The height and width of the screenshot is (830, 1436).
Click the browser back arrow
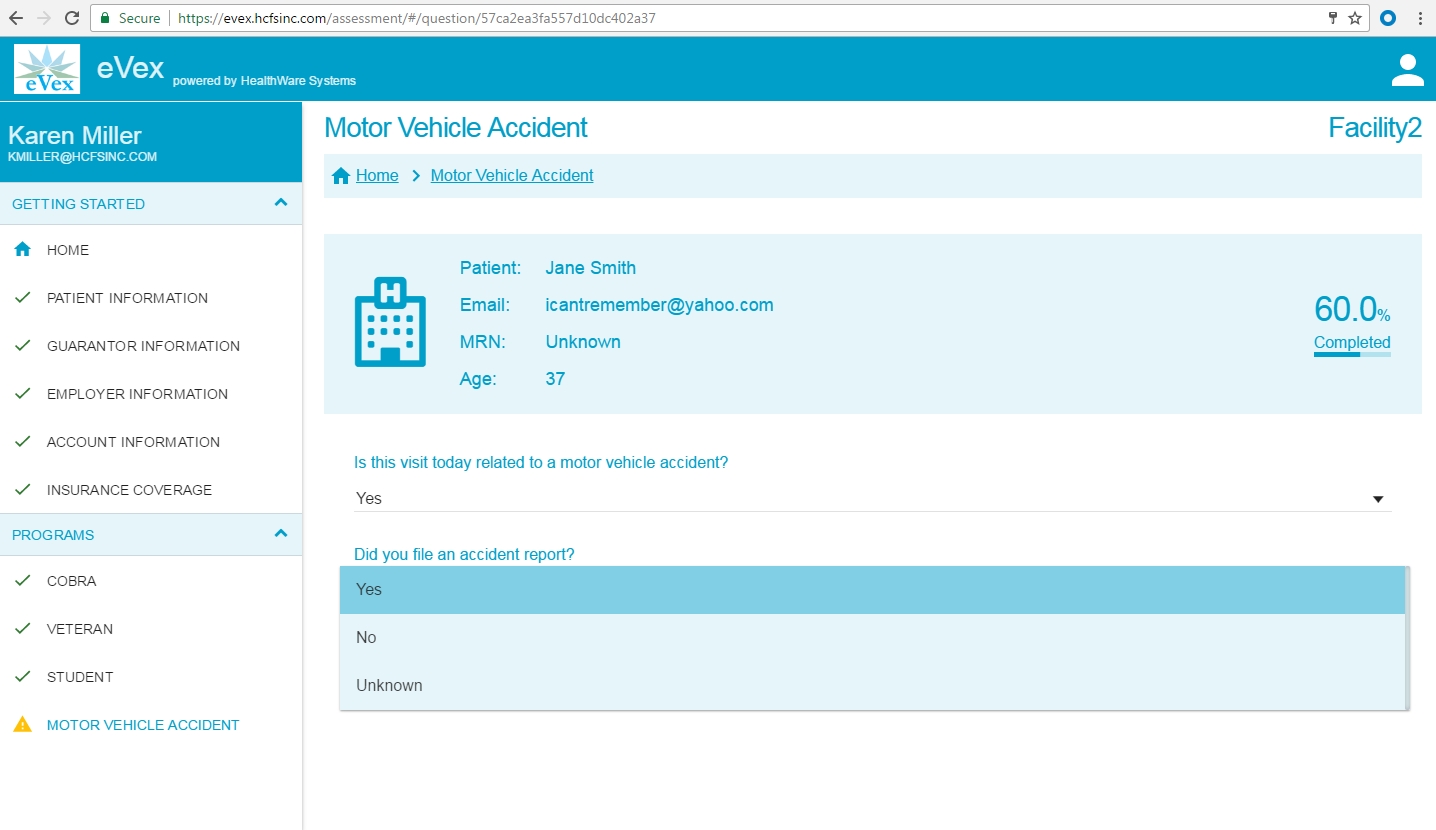pos(16,18)
